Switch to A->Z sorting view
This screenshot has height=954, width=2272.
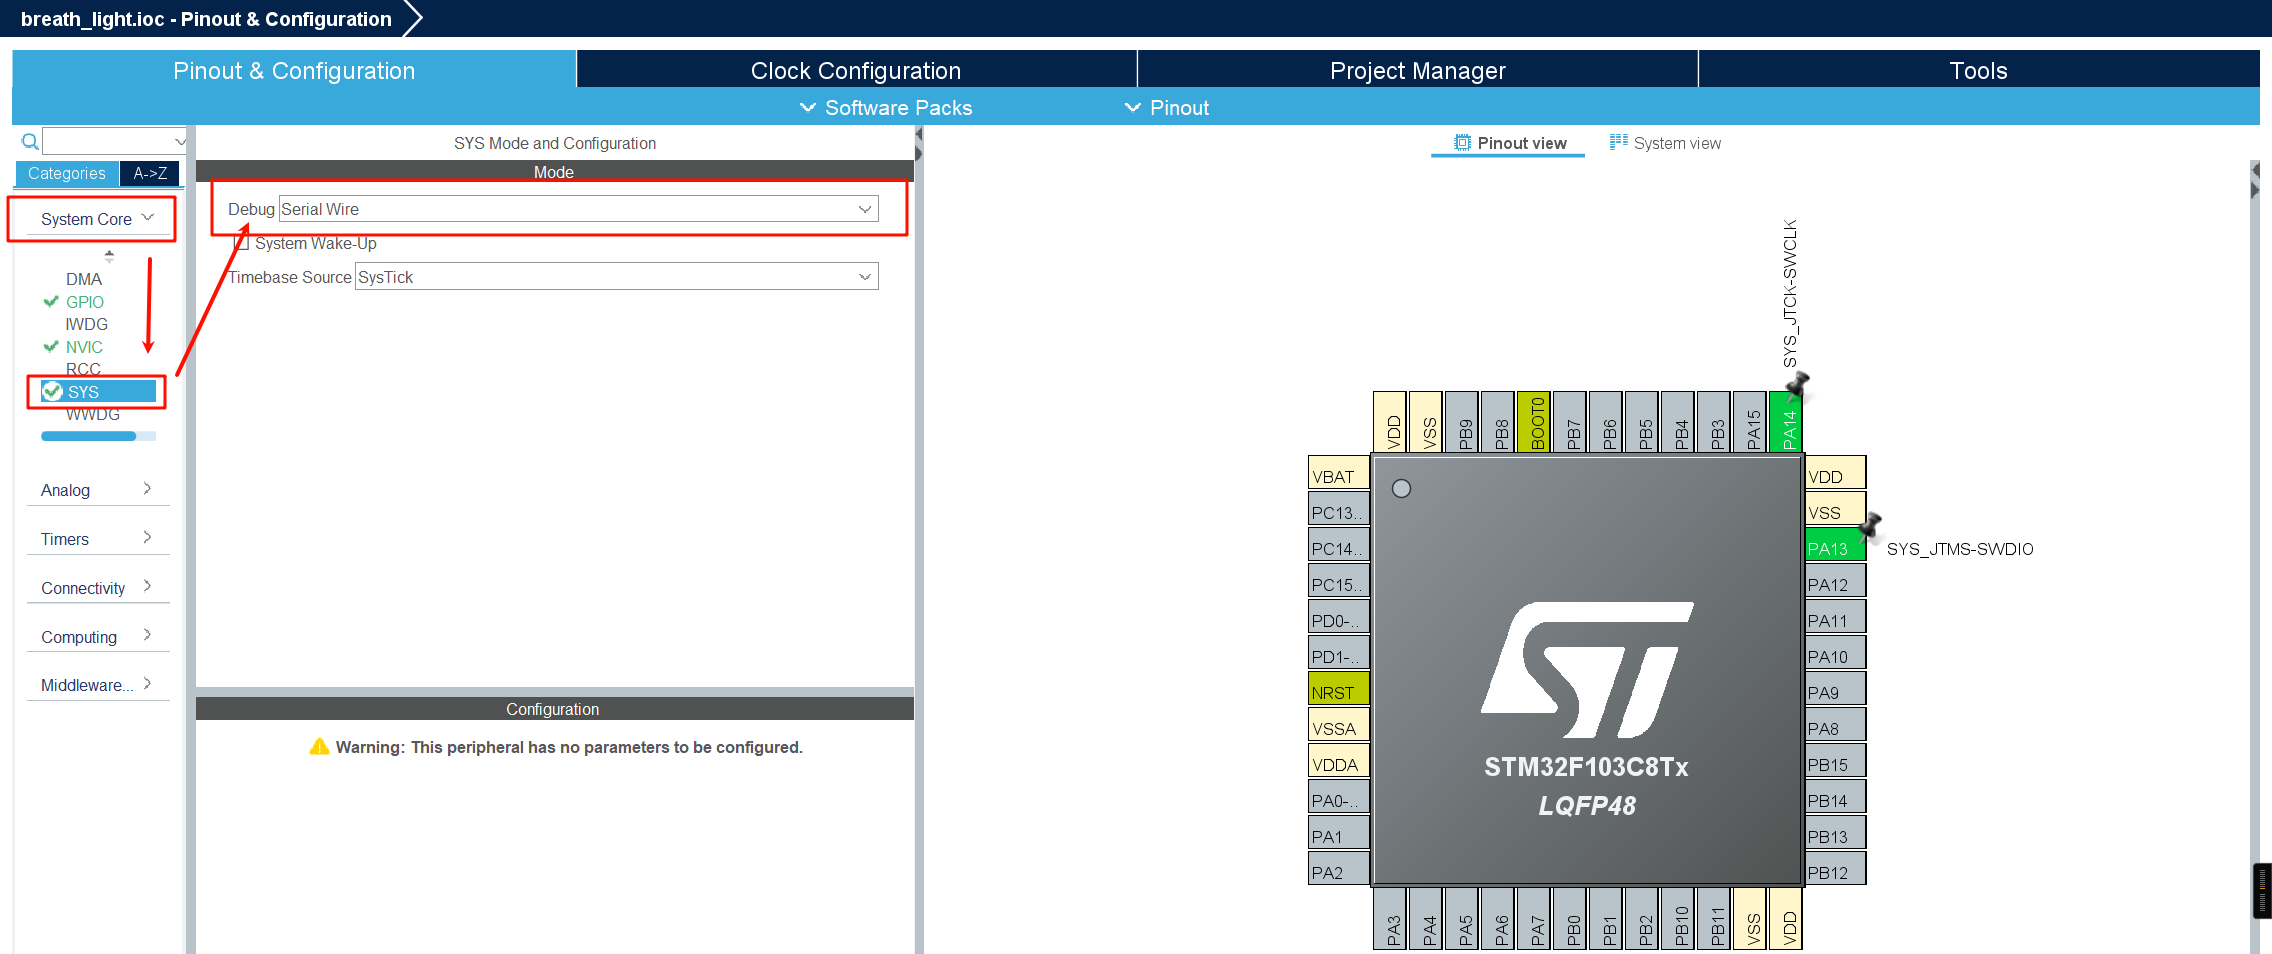coord(150,173)
